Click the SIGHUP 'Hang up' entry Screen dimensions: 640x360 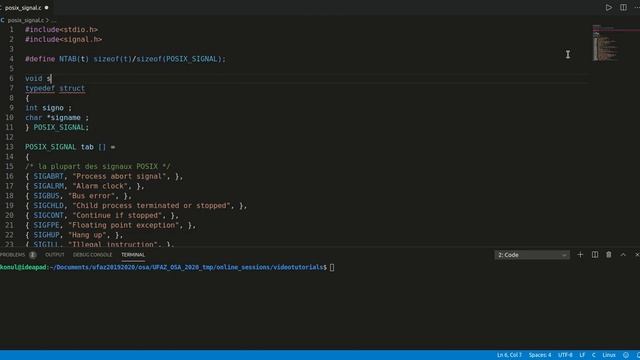(x=74, y=235)
